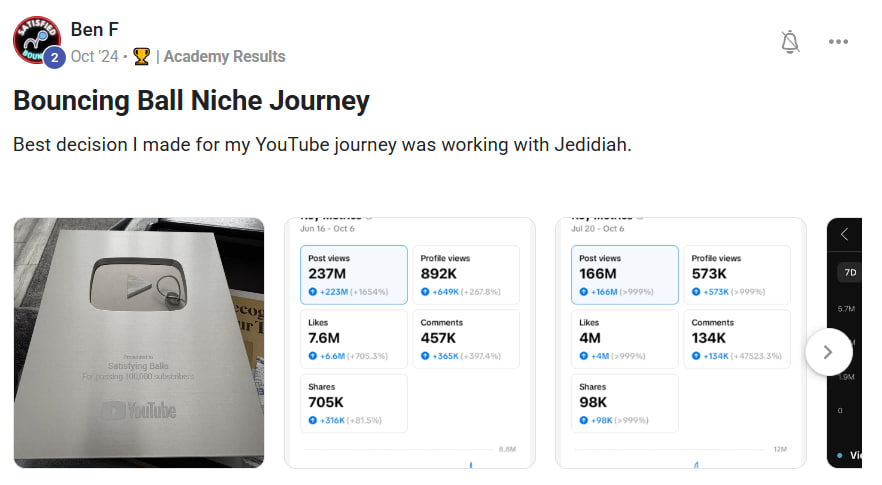This screenshot has width=882, height=485.
Task: Click the 457K Comments card
Action: (466, 339)
